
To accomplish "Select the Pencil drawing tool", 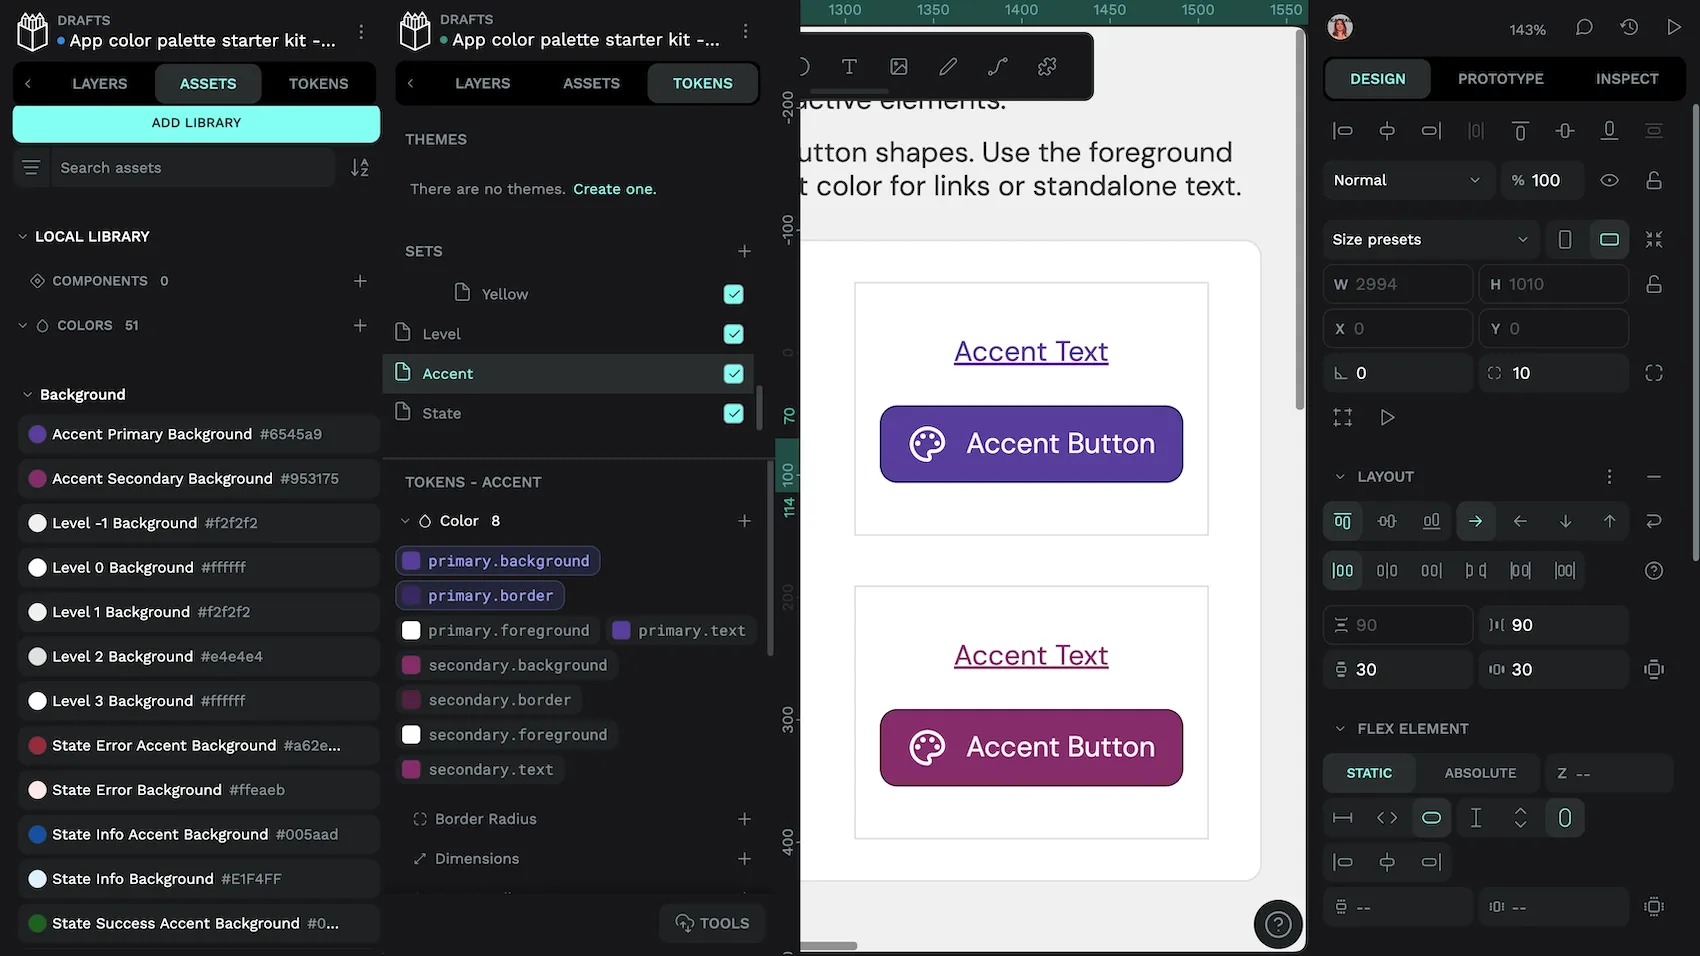I will click(x=947, y=66).
